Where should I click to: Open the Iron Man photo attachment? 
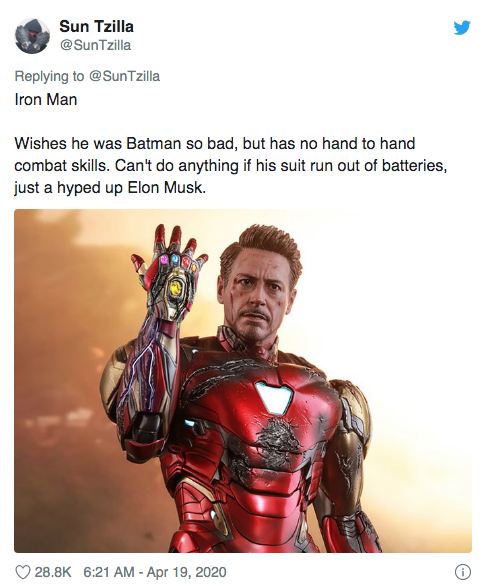click(243, 381)
